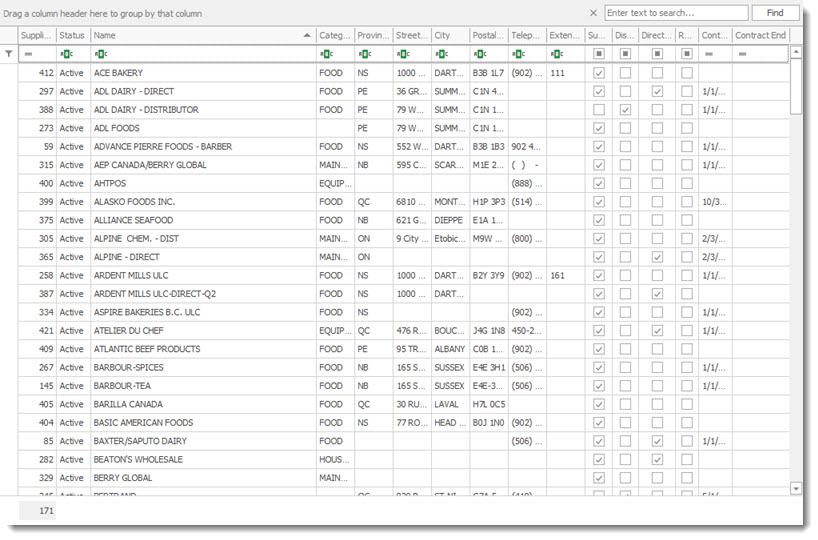Open filter condition icon for Postal column
The width and height of the screenshot is (818, 540).
480,54
